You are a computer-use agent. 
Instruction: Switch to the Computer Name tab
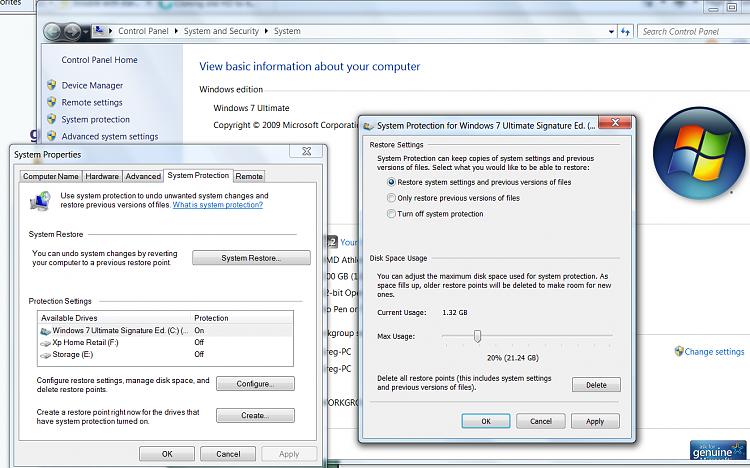point(51,176)
